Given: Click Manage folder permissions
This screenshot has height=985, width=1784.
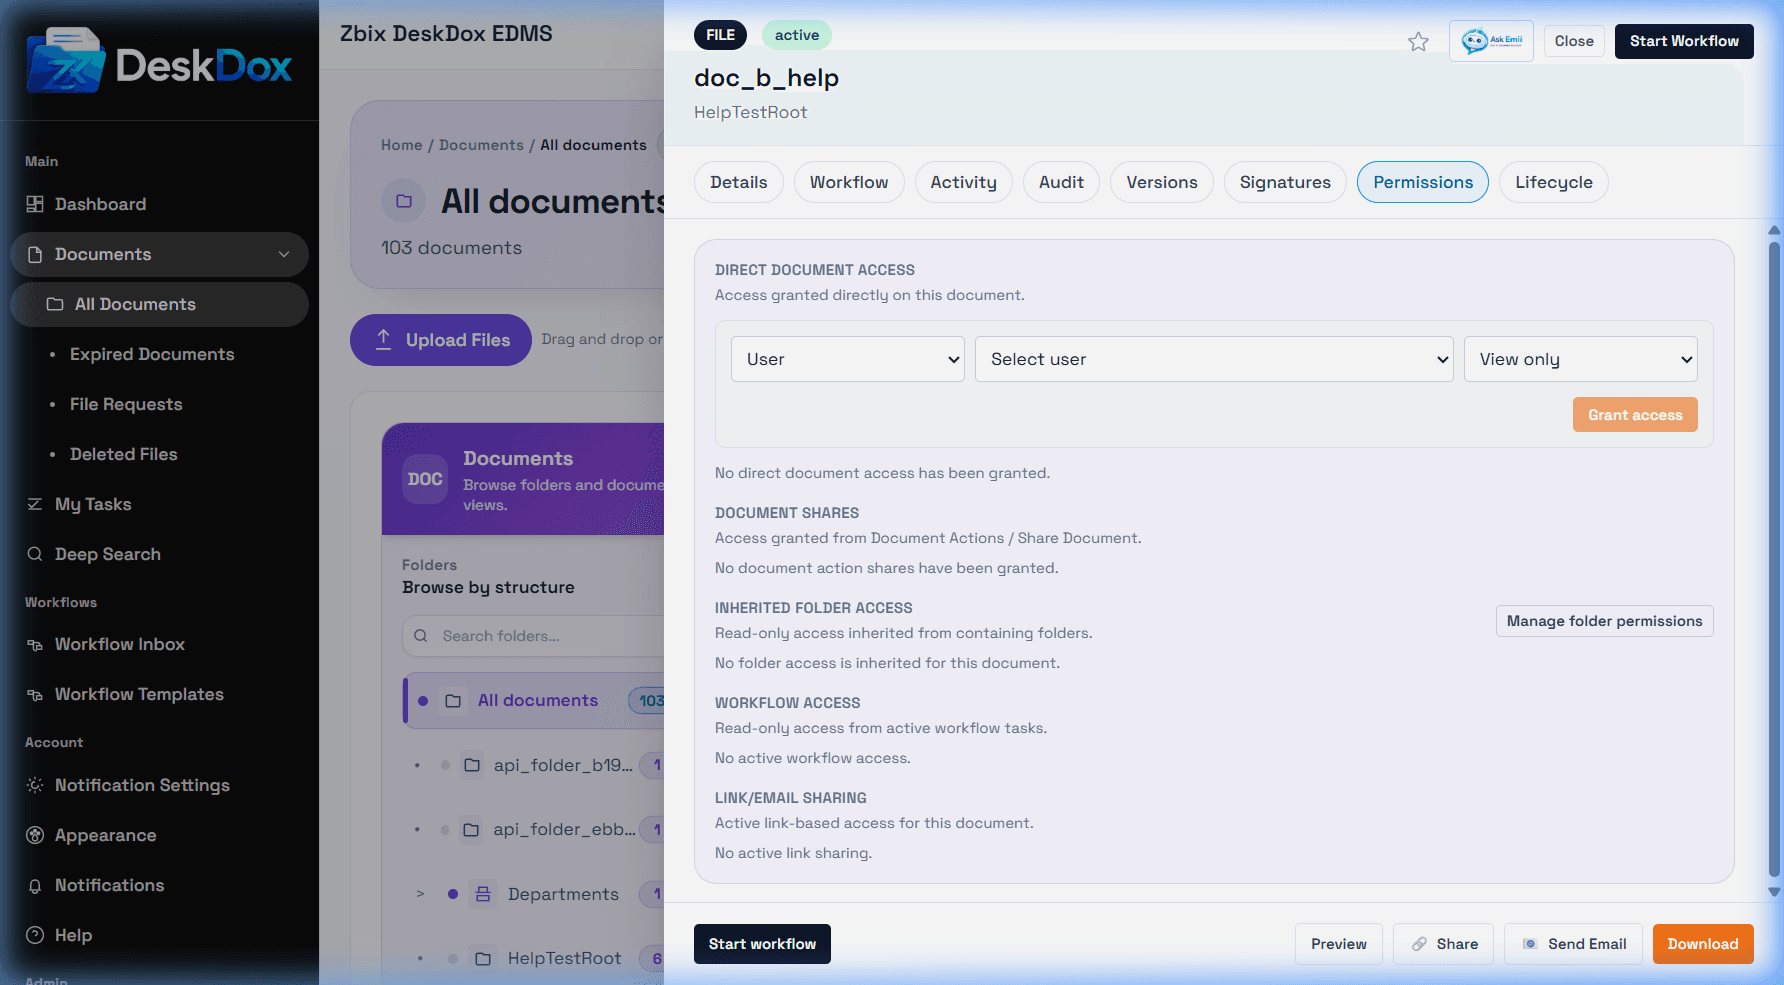Looking at the screenshot, I should coord(1605,621).
